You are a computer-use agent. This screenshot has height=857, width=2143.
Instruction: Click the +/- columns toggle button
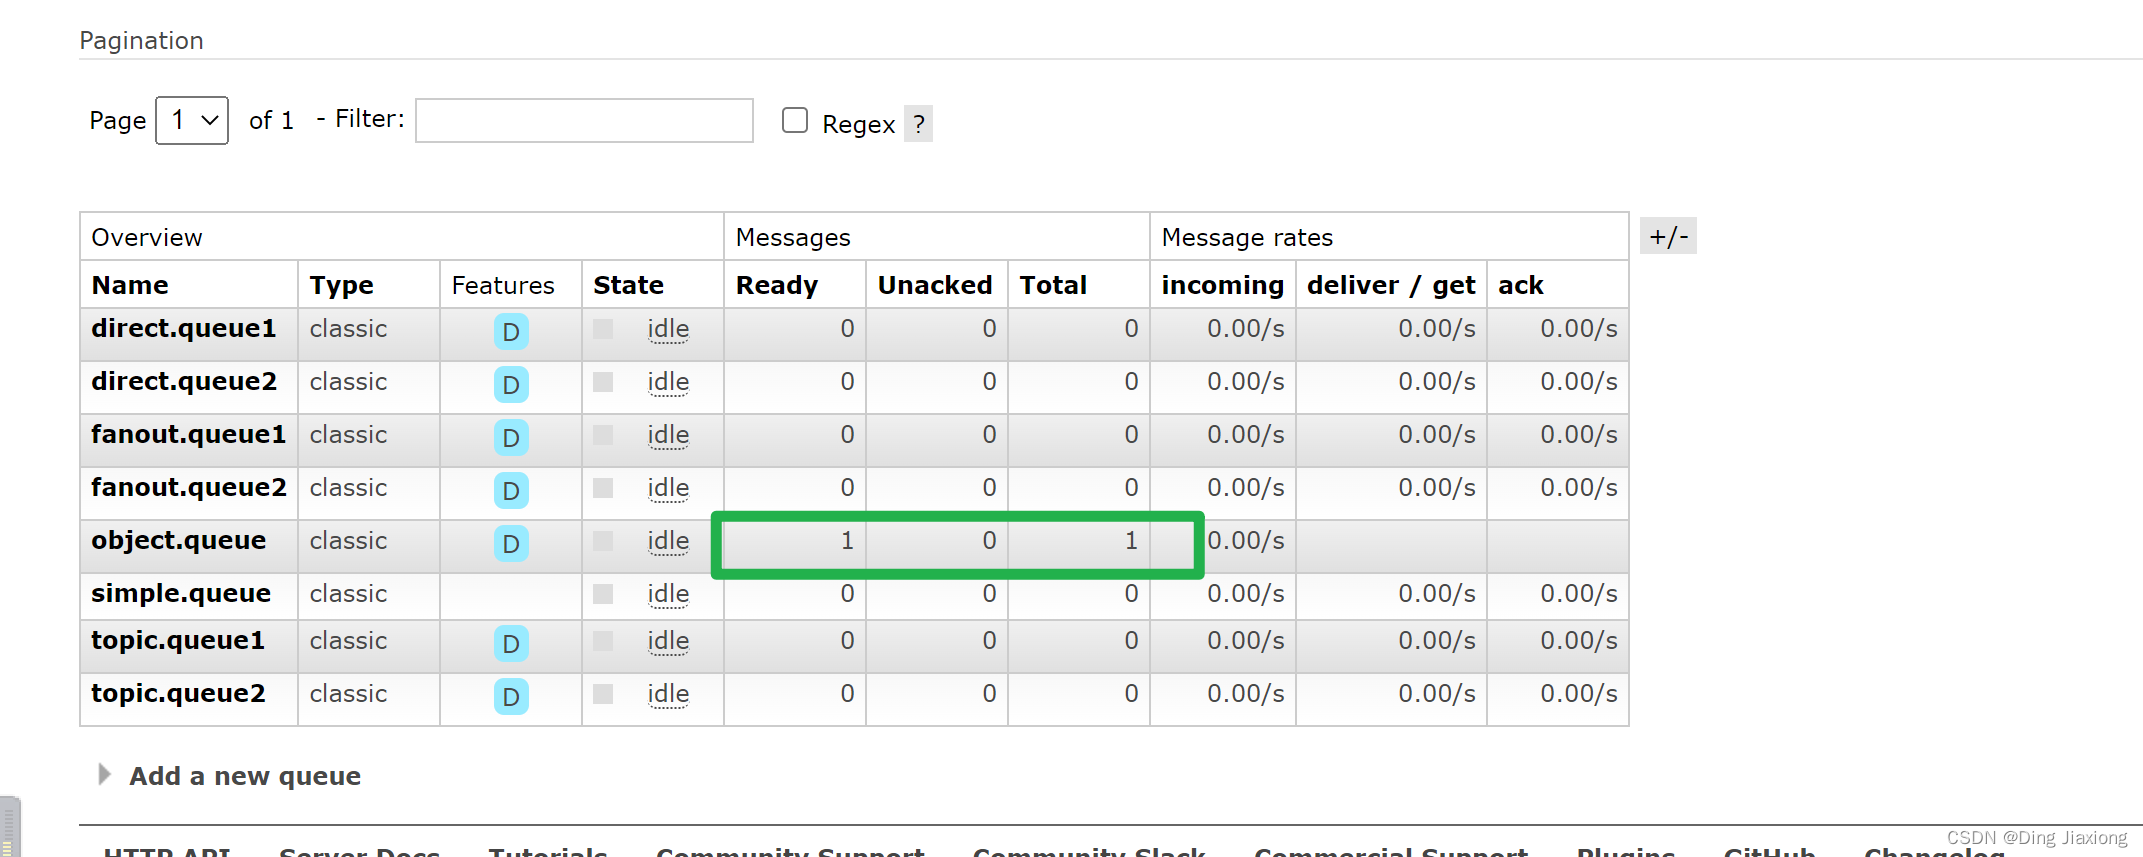pos(1668,237)
